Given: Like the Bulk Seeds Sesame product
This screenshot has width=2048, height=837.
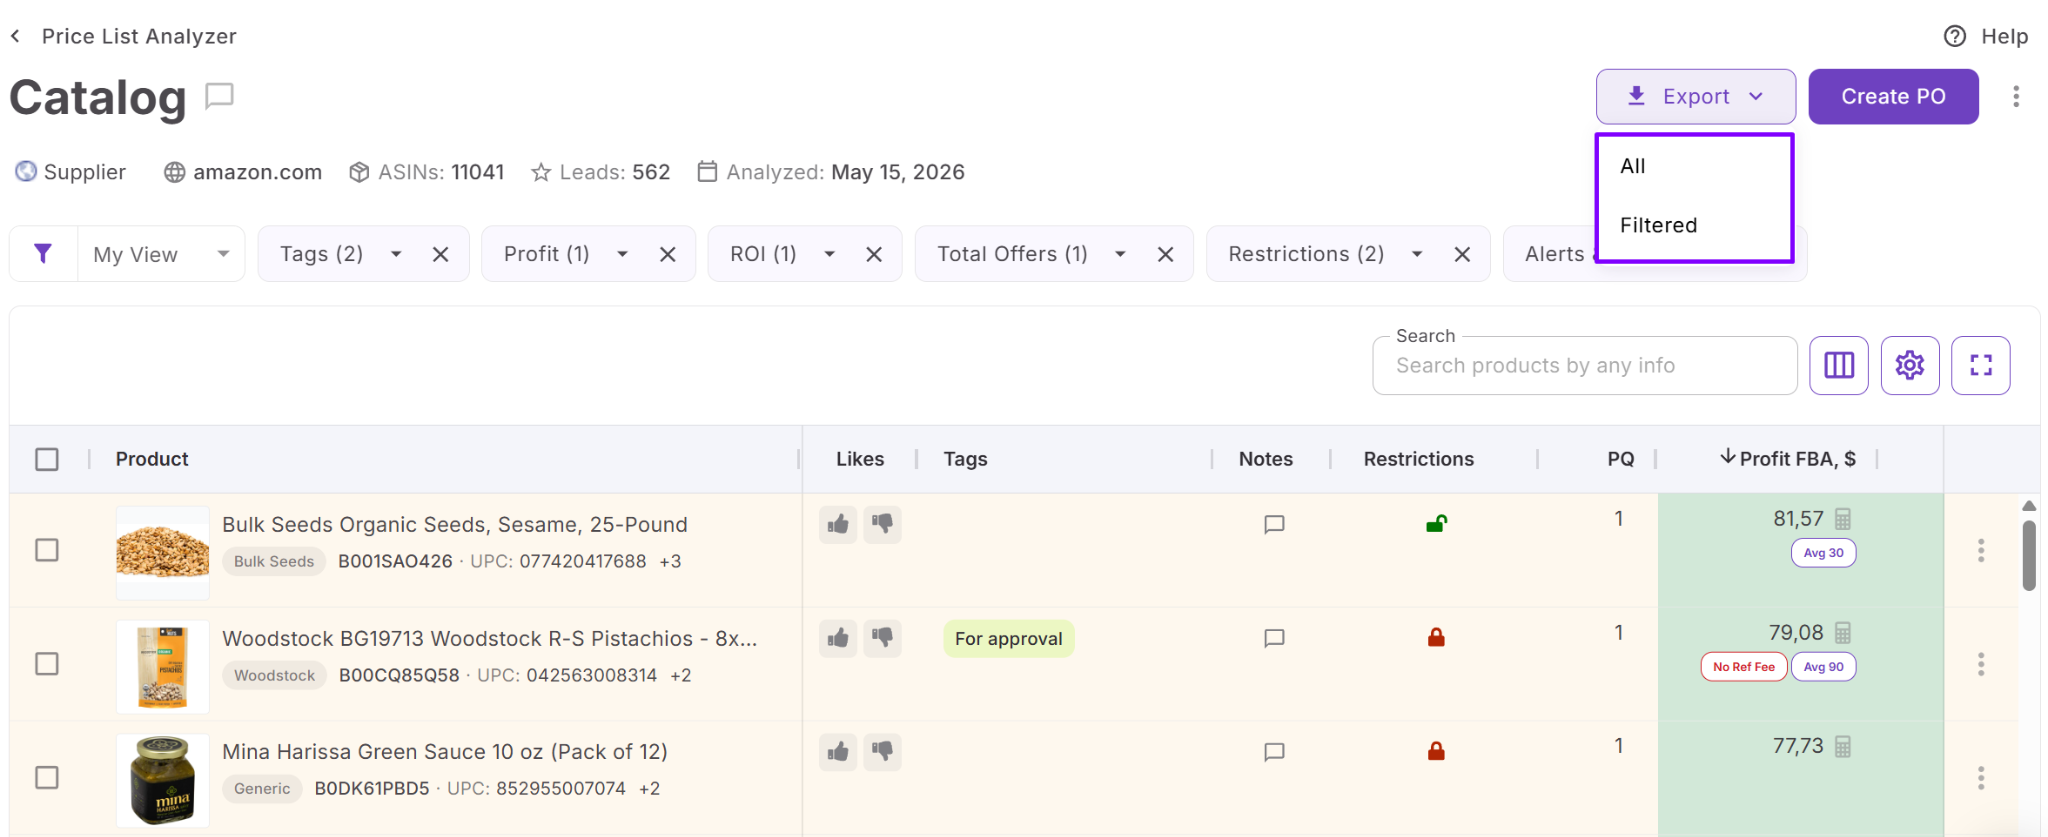Looking at the screenshot, I should [x=838, y=524].
